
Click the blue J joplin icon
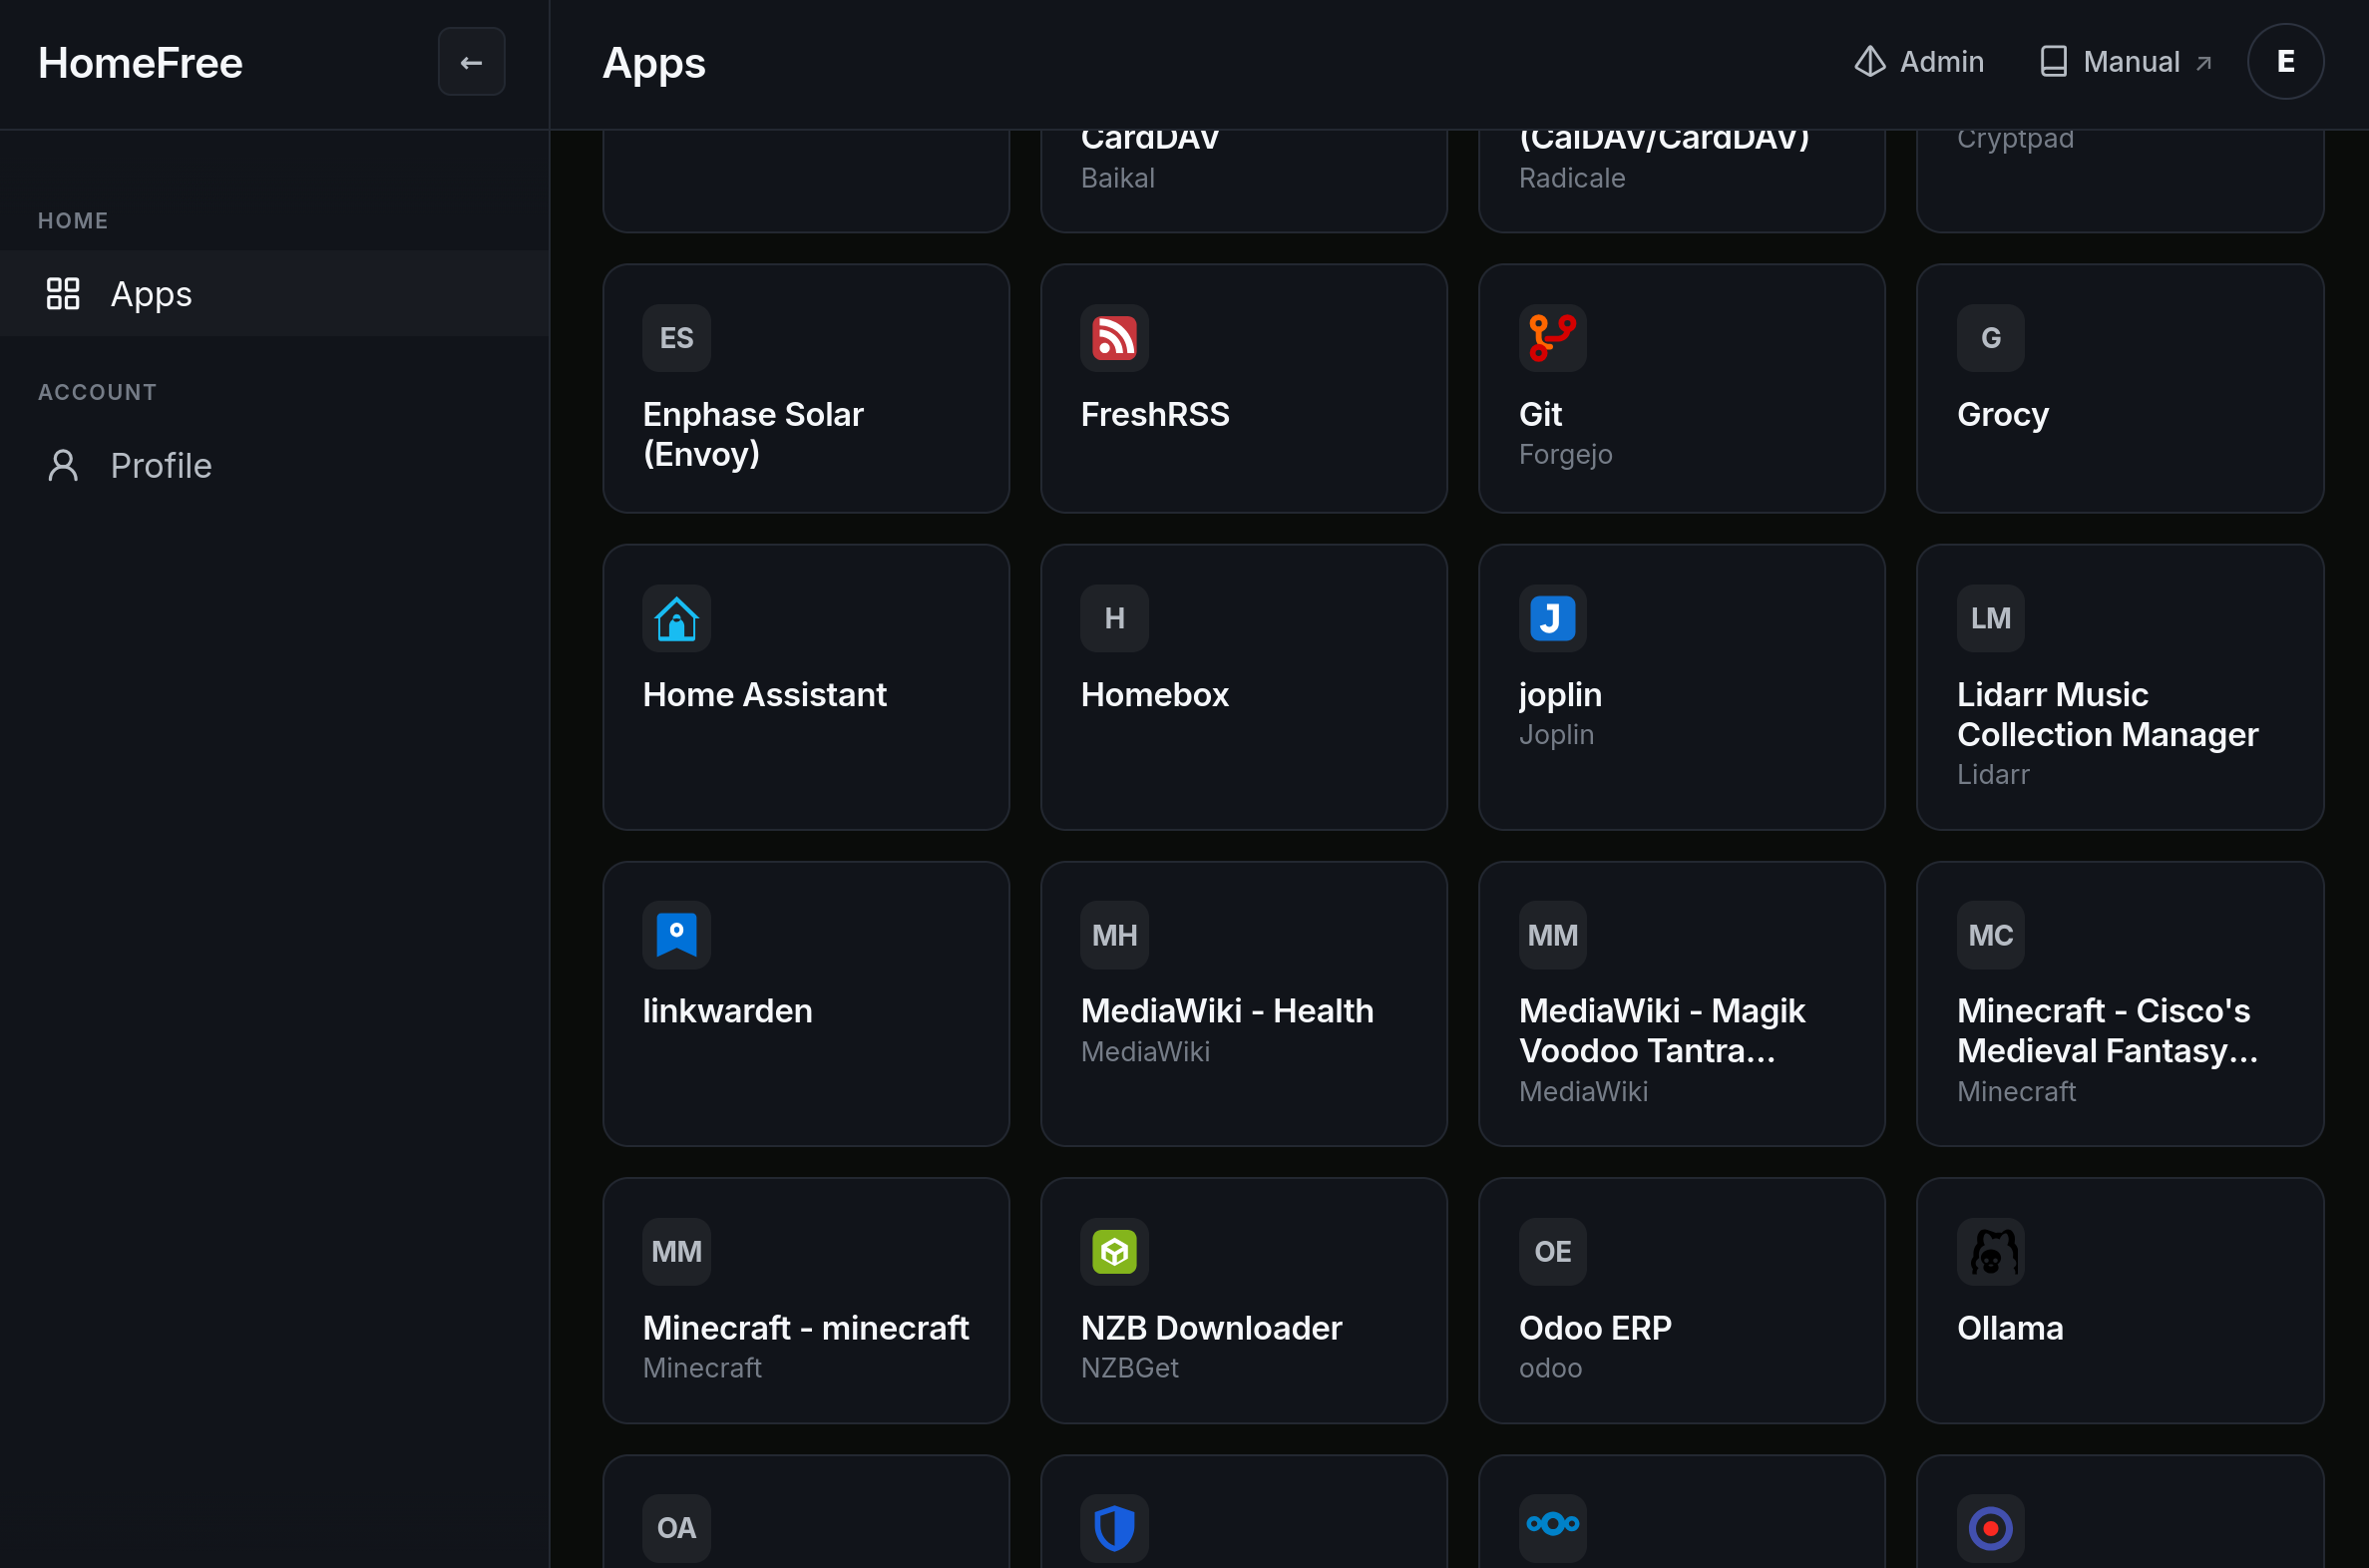coord(1552,618)
